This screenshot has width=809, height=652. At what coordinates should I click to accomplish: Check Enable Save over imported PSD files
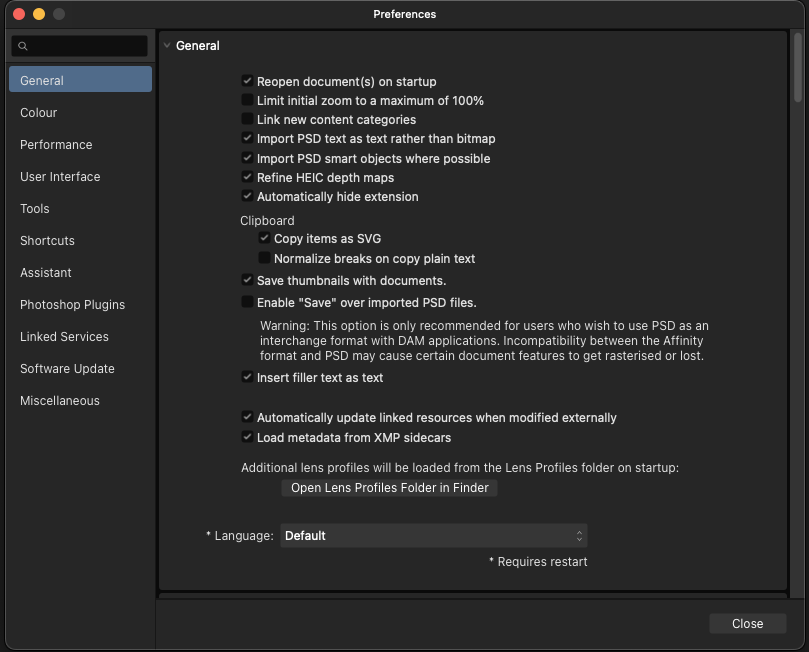(x=247, y=302)
